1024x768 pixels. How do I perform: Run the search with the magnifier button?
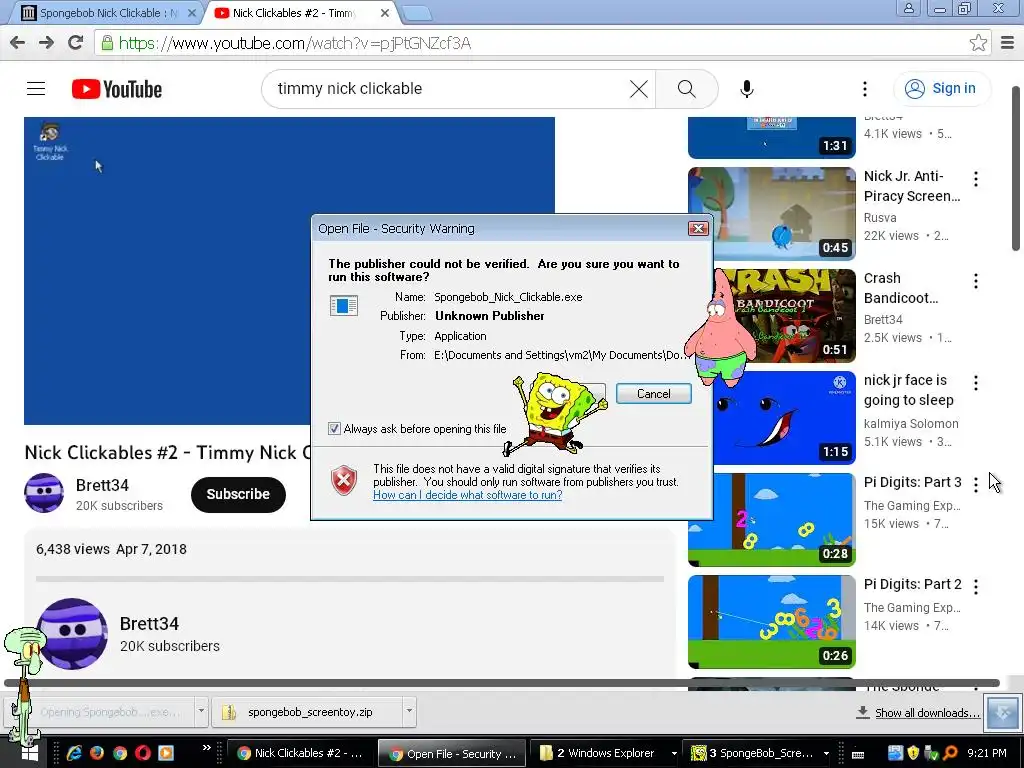point(686,89)
